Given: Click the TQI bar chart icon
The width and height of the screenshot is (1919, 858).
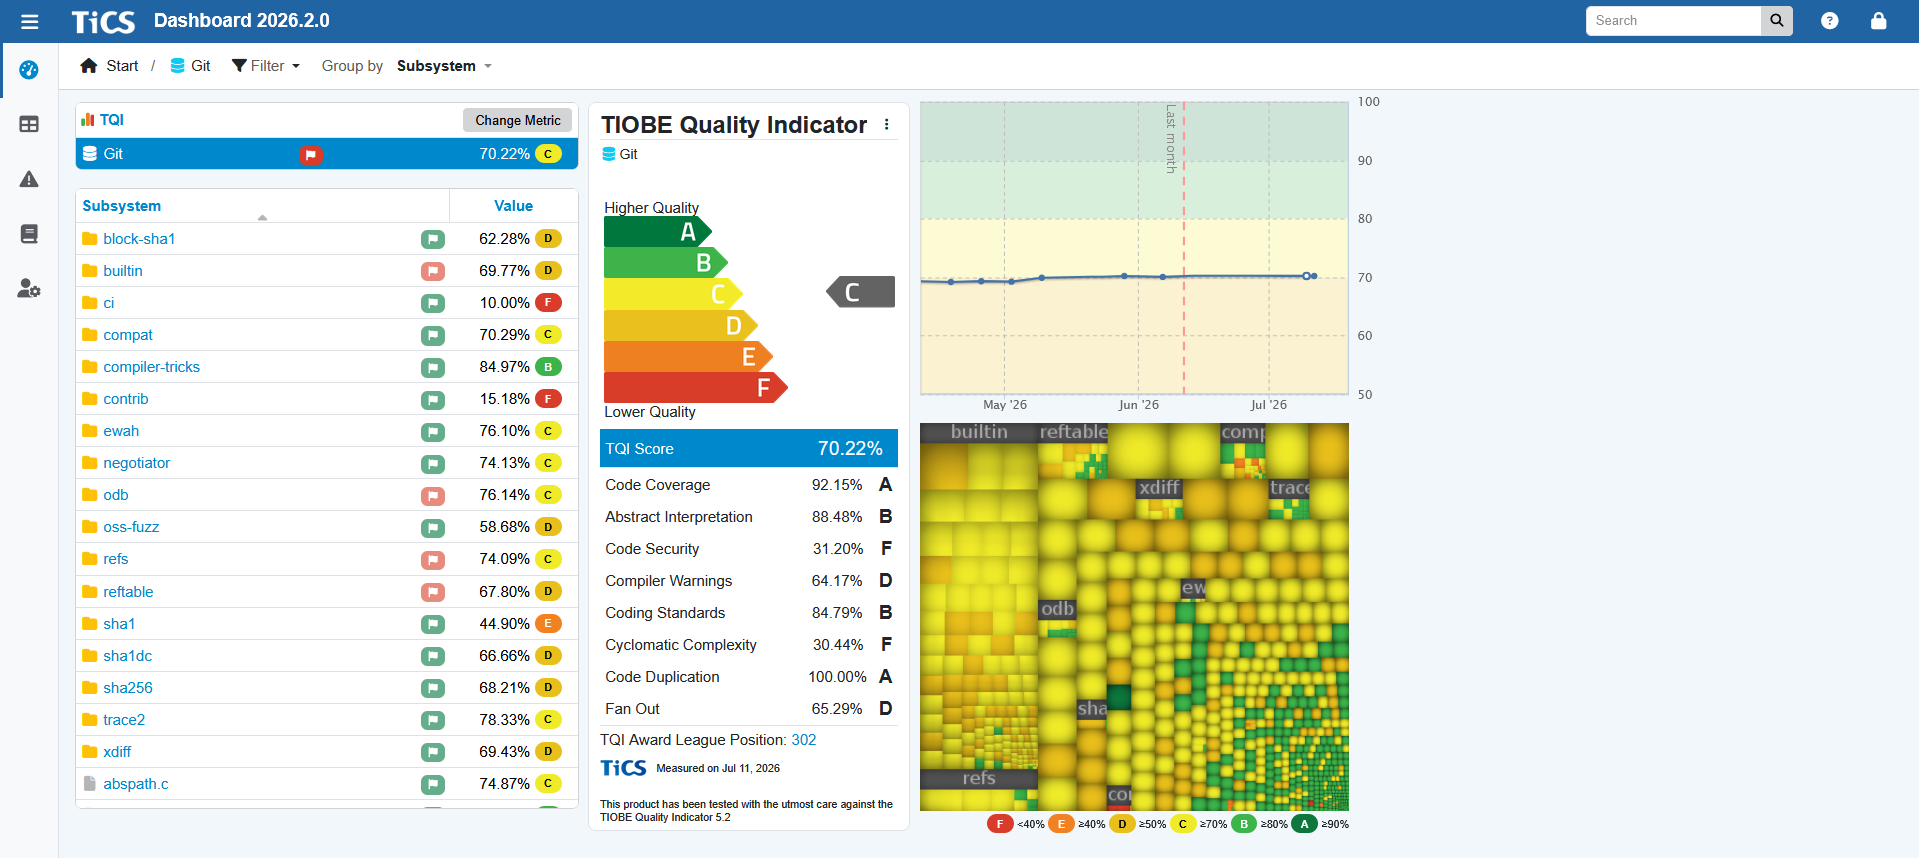Looking at the screenshot, I should point(88,120).
